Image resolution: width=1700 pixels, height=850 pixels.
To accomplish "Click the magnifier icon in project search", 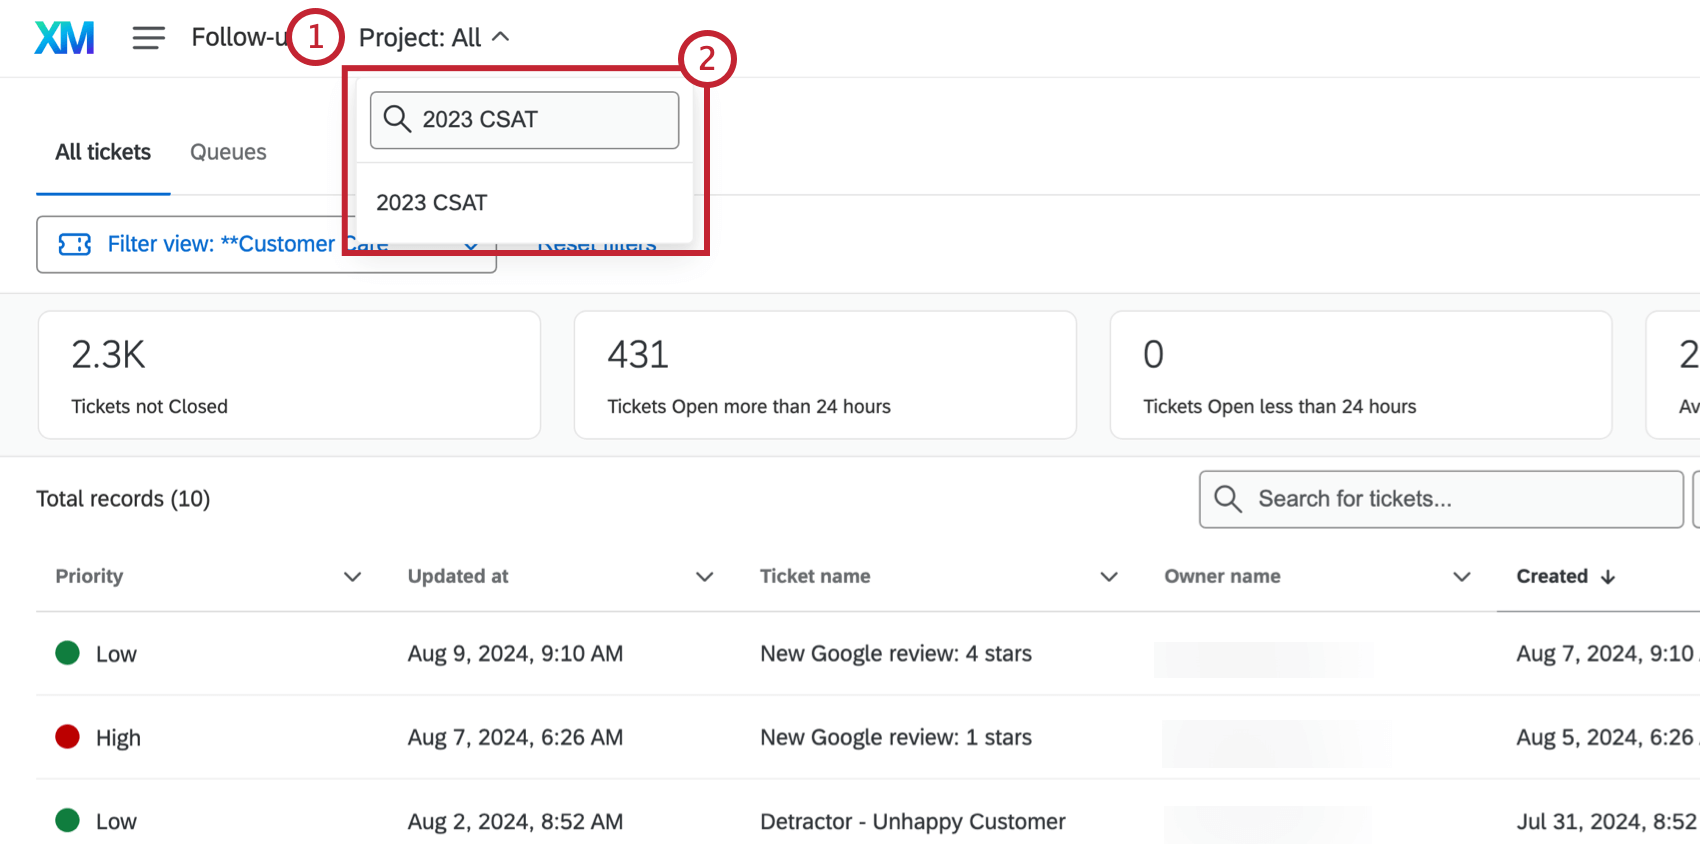I will point(397,119).
